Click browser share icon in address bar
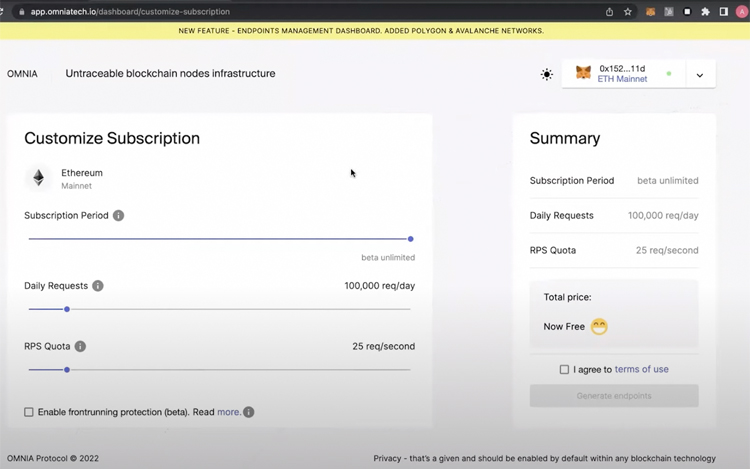 609,11
